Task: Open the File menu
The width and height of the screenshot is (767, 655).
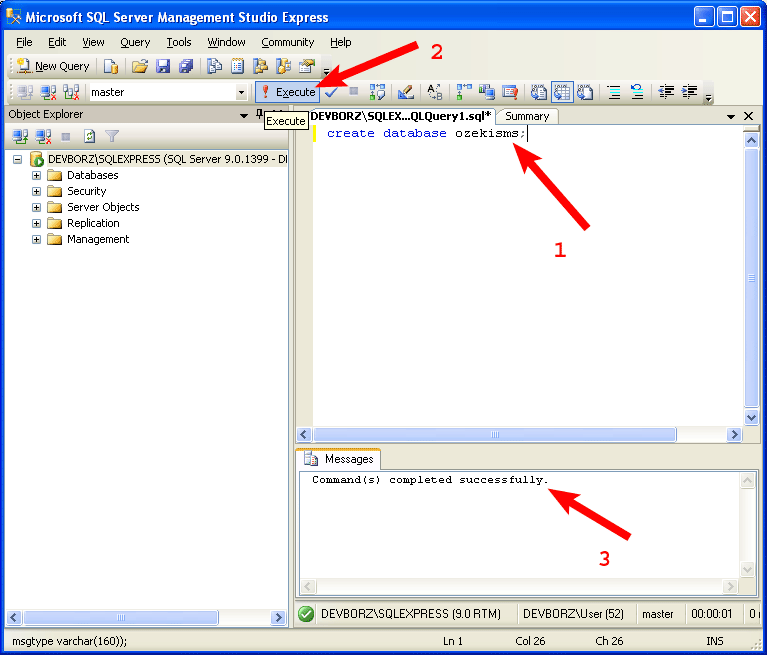Action: 24,43
